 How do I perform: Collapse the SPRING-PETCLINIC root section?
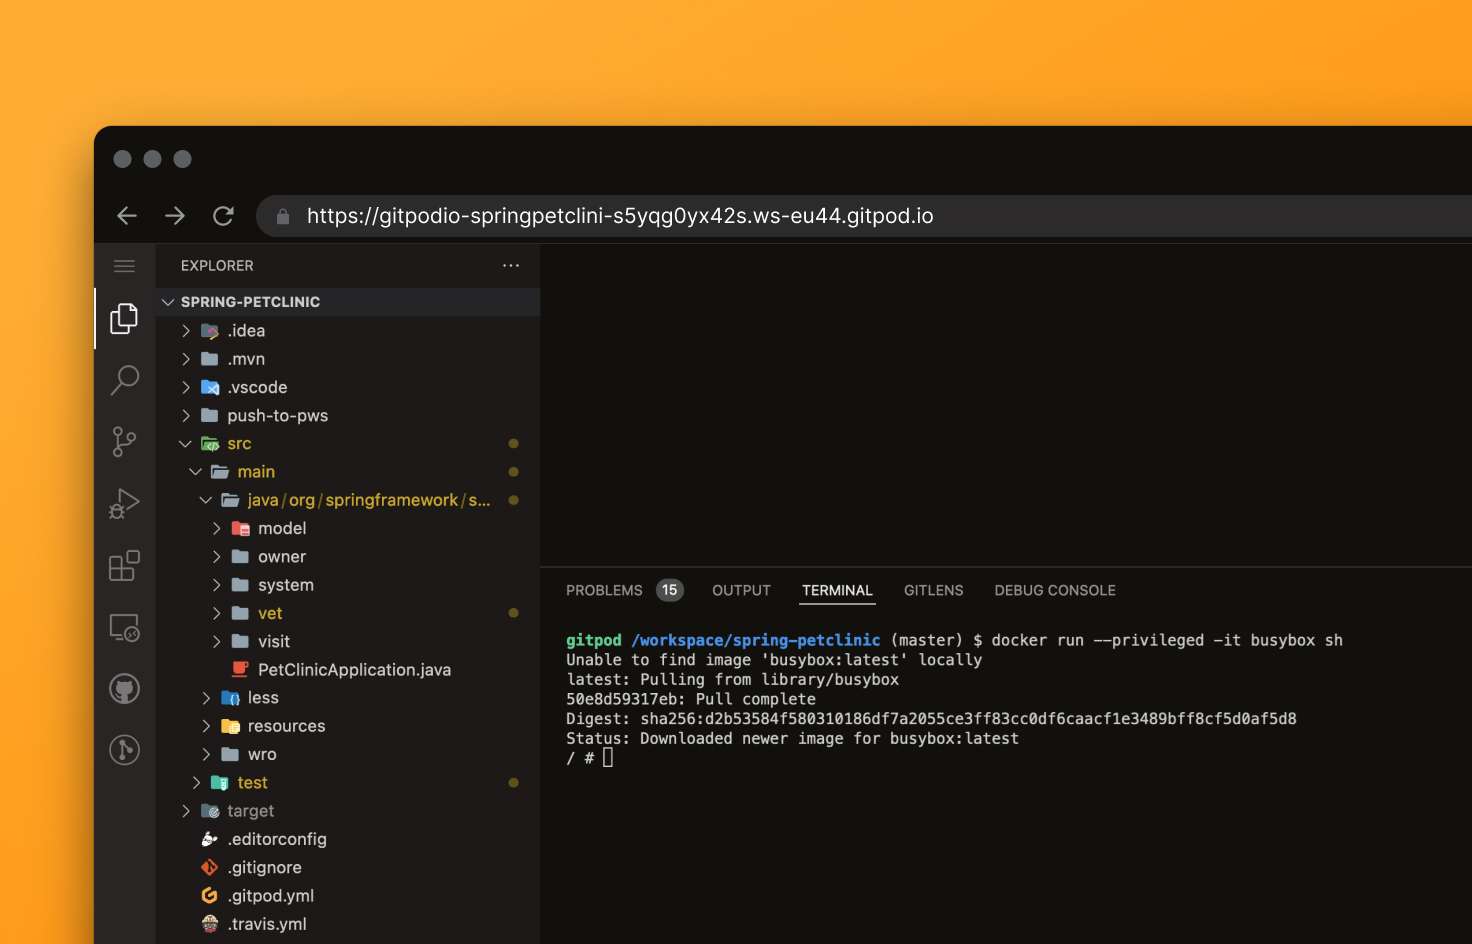click(x=168, y=302)
